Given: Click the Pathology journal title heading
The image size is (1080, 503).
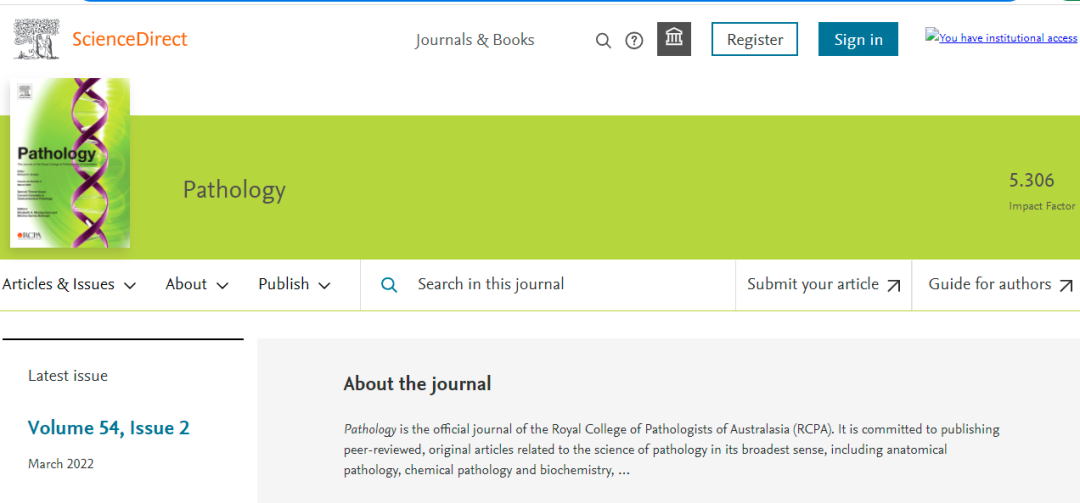Looking at the screenshot, I should (x=234, y=190).
